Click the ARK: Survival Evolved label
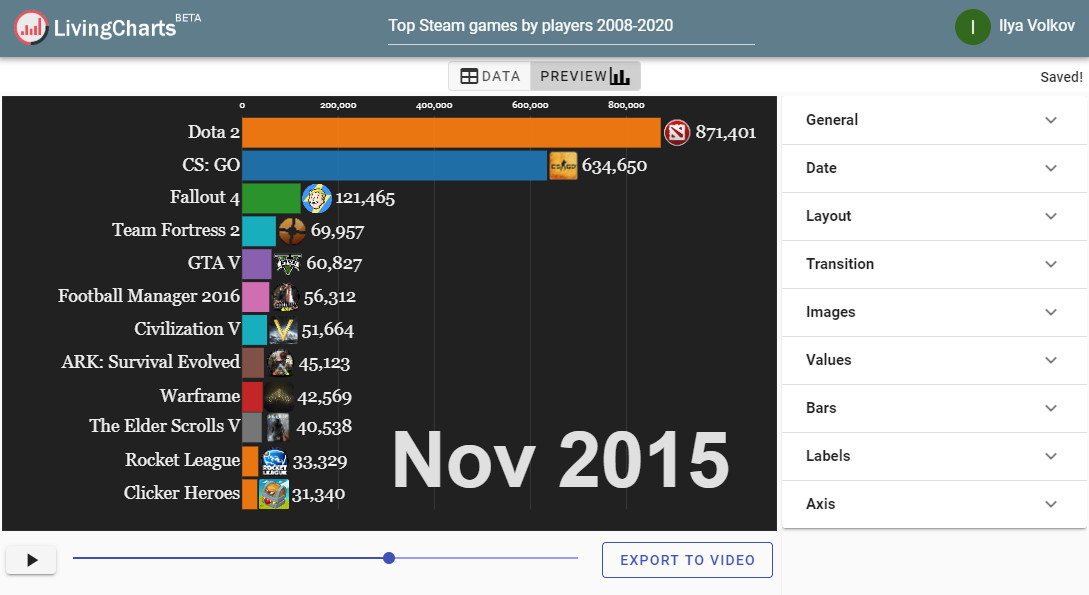 (150, 362)
